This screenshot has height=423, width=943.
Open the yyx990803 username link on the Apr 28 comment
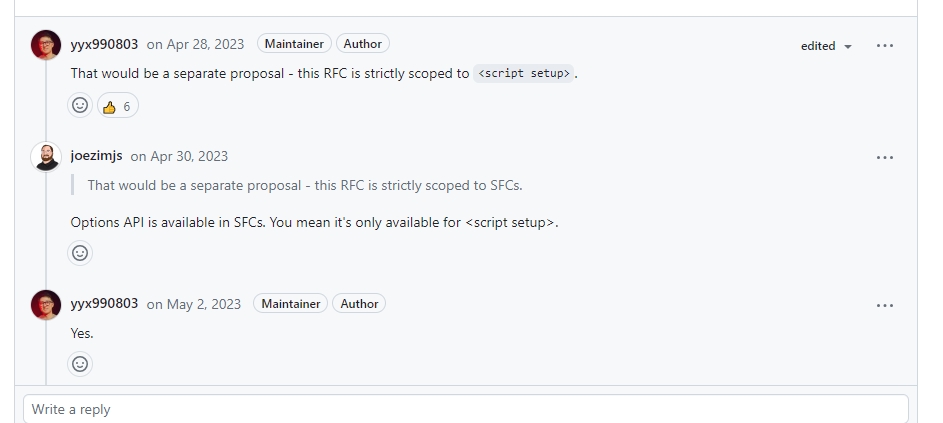click(x=104, y=45)
